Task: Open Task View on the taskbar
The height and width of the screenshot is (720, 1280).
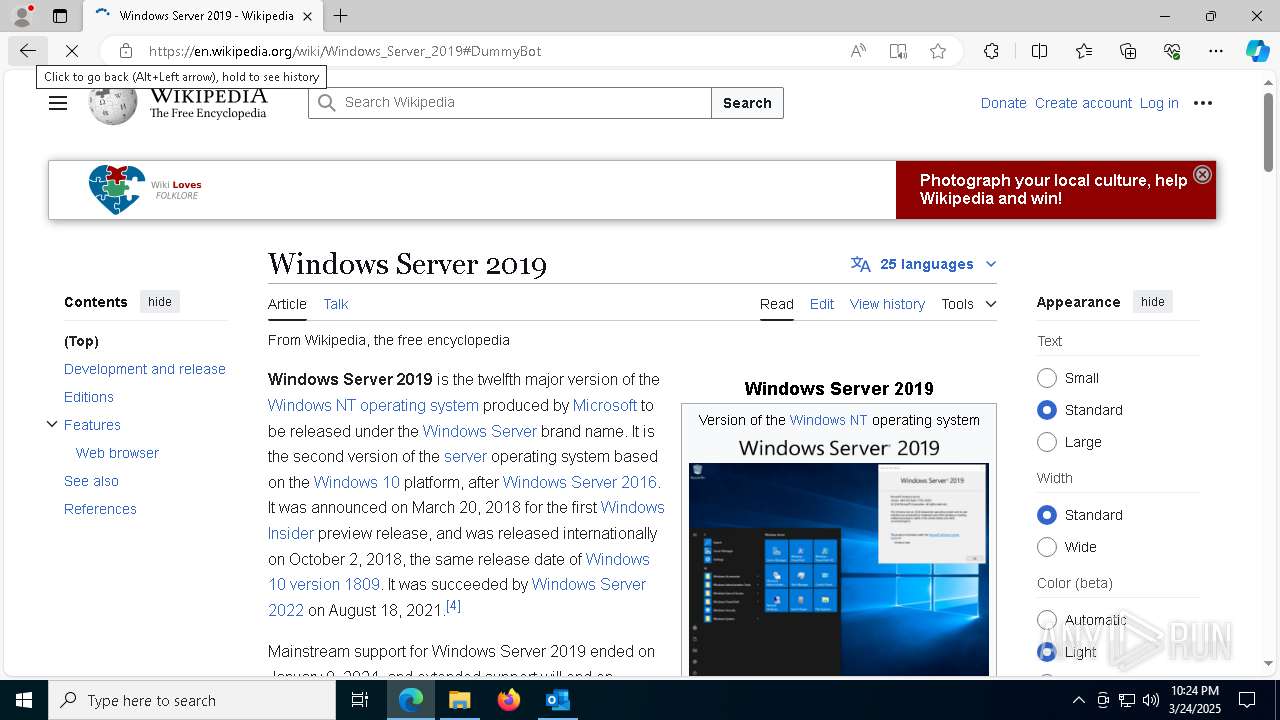Action: pos(360,700)
